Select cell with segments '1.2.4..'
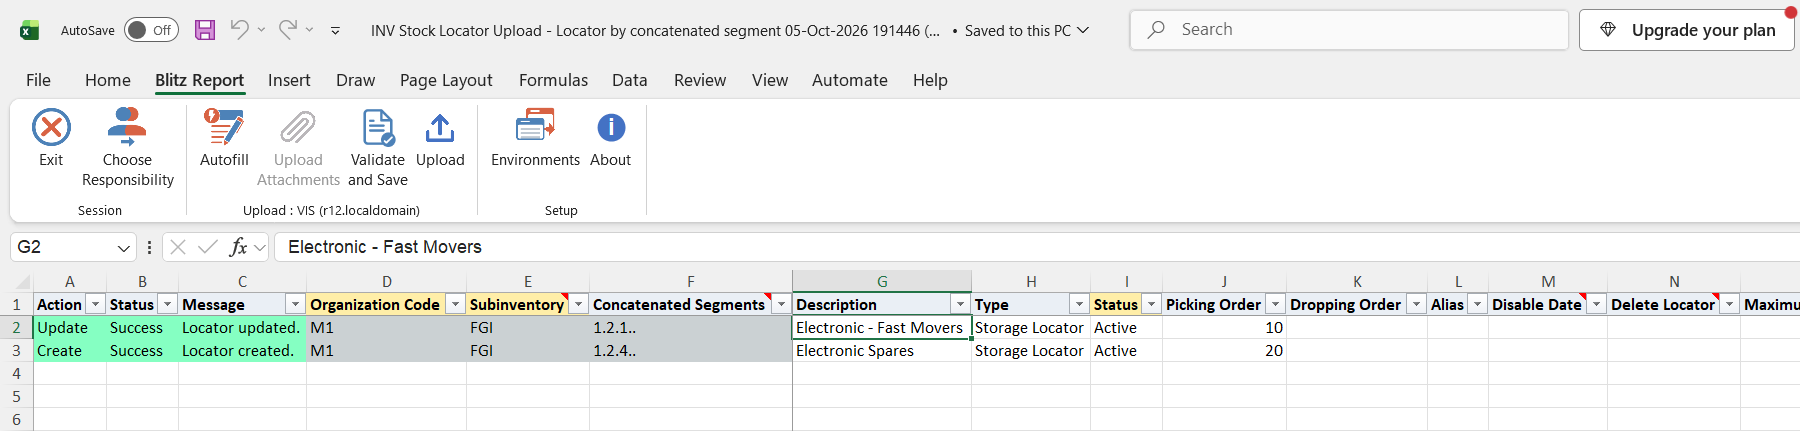This screenshot has height=431, width=1800. pos(690,351)
